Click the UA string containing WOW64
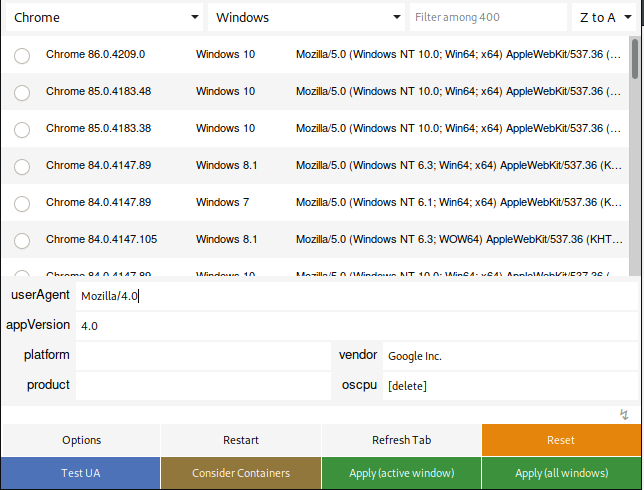Viewport: 644px width, 490px height. coord(458,239)
